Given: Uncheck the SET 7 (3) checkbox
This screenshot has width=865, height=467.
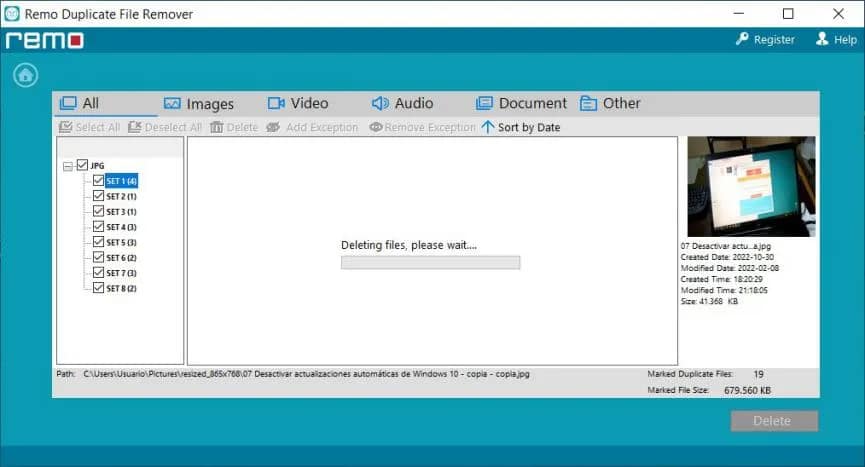Looking at the screenshot, I should pyautogui.click(x=98, y=272).
